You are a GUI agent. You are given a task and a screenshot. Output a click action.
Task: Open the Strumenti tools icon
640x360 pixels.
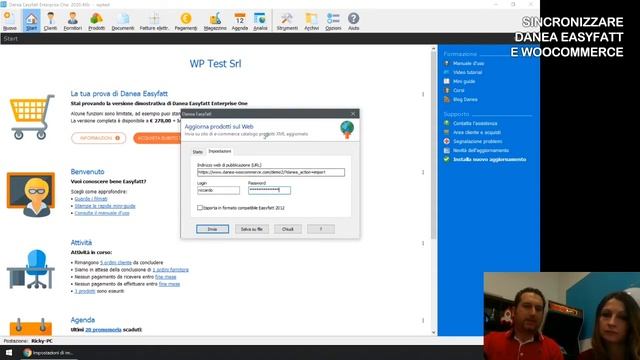[x=287, y=21]
